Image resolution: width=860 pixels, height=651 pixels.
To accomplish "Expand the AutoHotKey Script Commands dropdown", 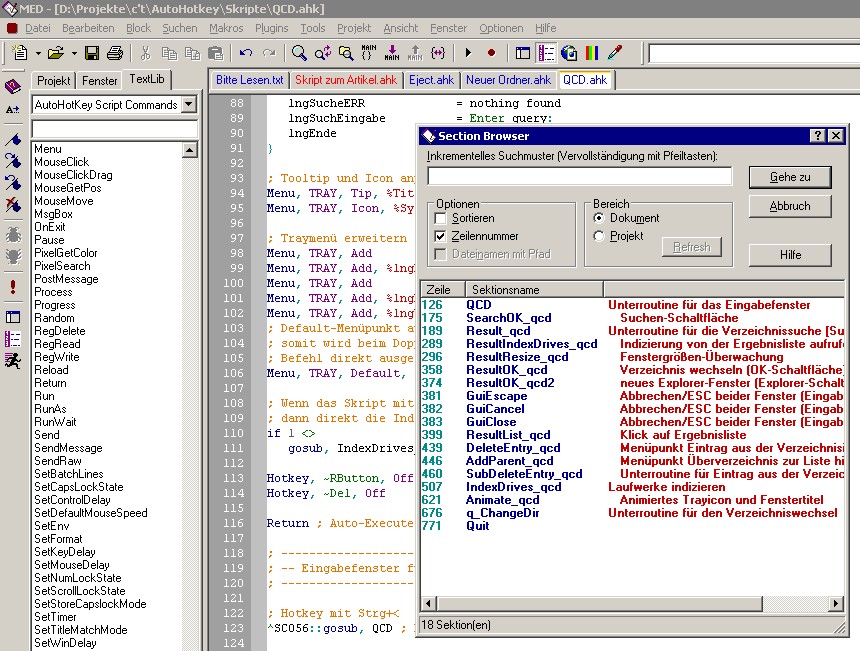I will 189,105.
